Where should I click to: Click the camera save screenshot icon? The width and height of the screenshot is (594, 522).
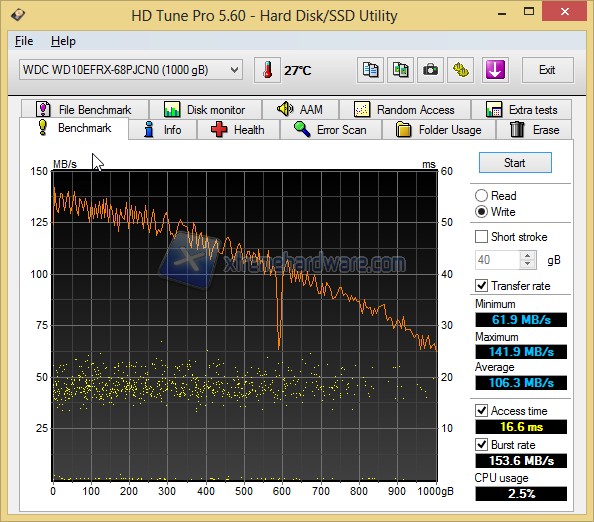(430, 70)
